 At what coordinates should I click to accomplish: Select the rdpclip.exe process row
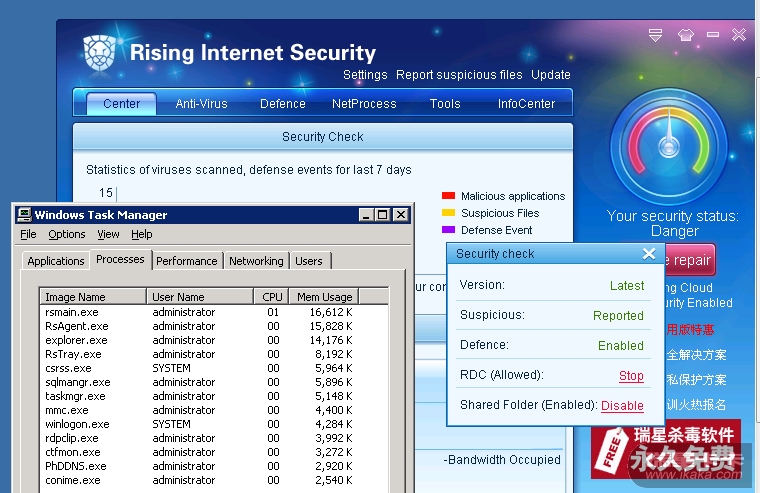pyautogui.click(x=213, y=438)
